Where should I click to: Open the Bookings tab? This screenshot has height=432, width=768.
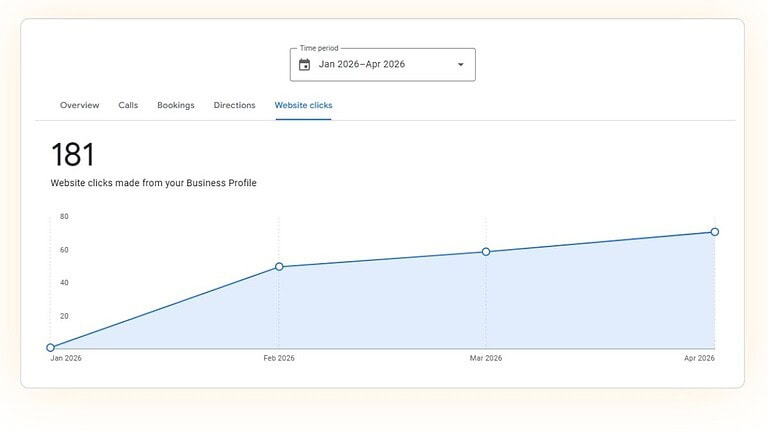[x=176, y=105]
